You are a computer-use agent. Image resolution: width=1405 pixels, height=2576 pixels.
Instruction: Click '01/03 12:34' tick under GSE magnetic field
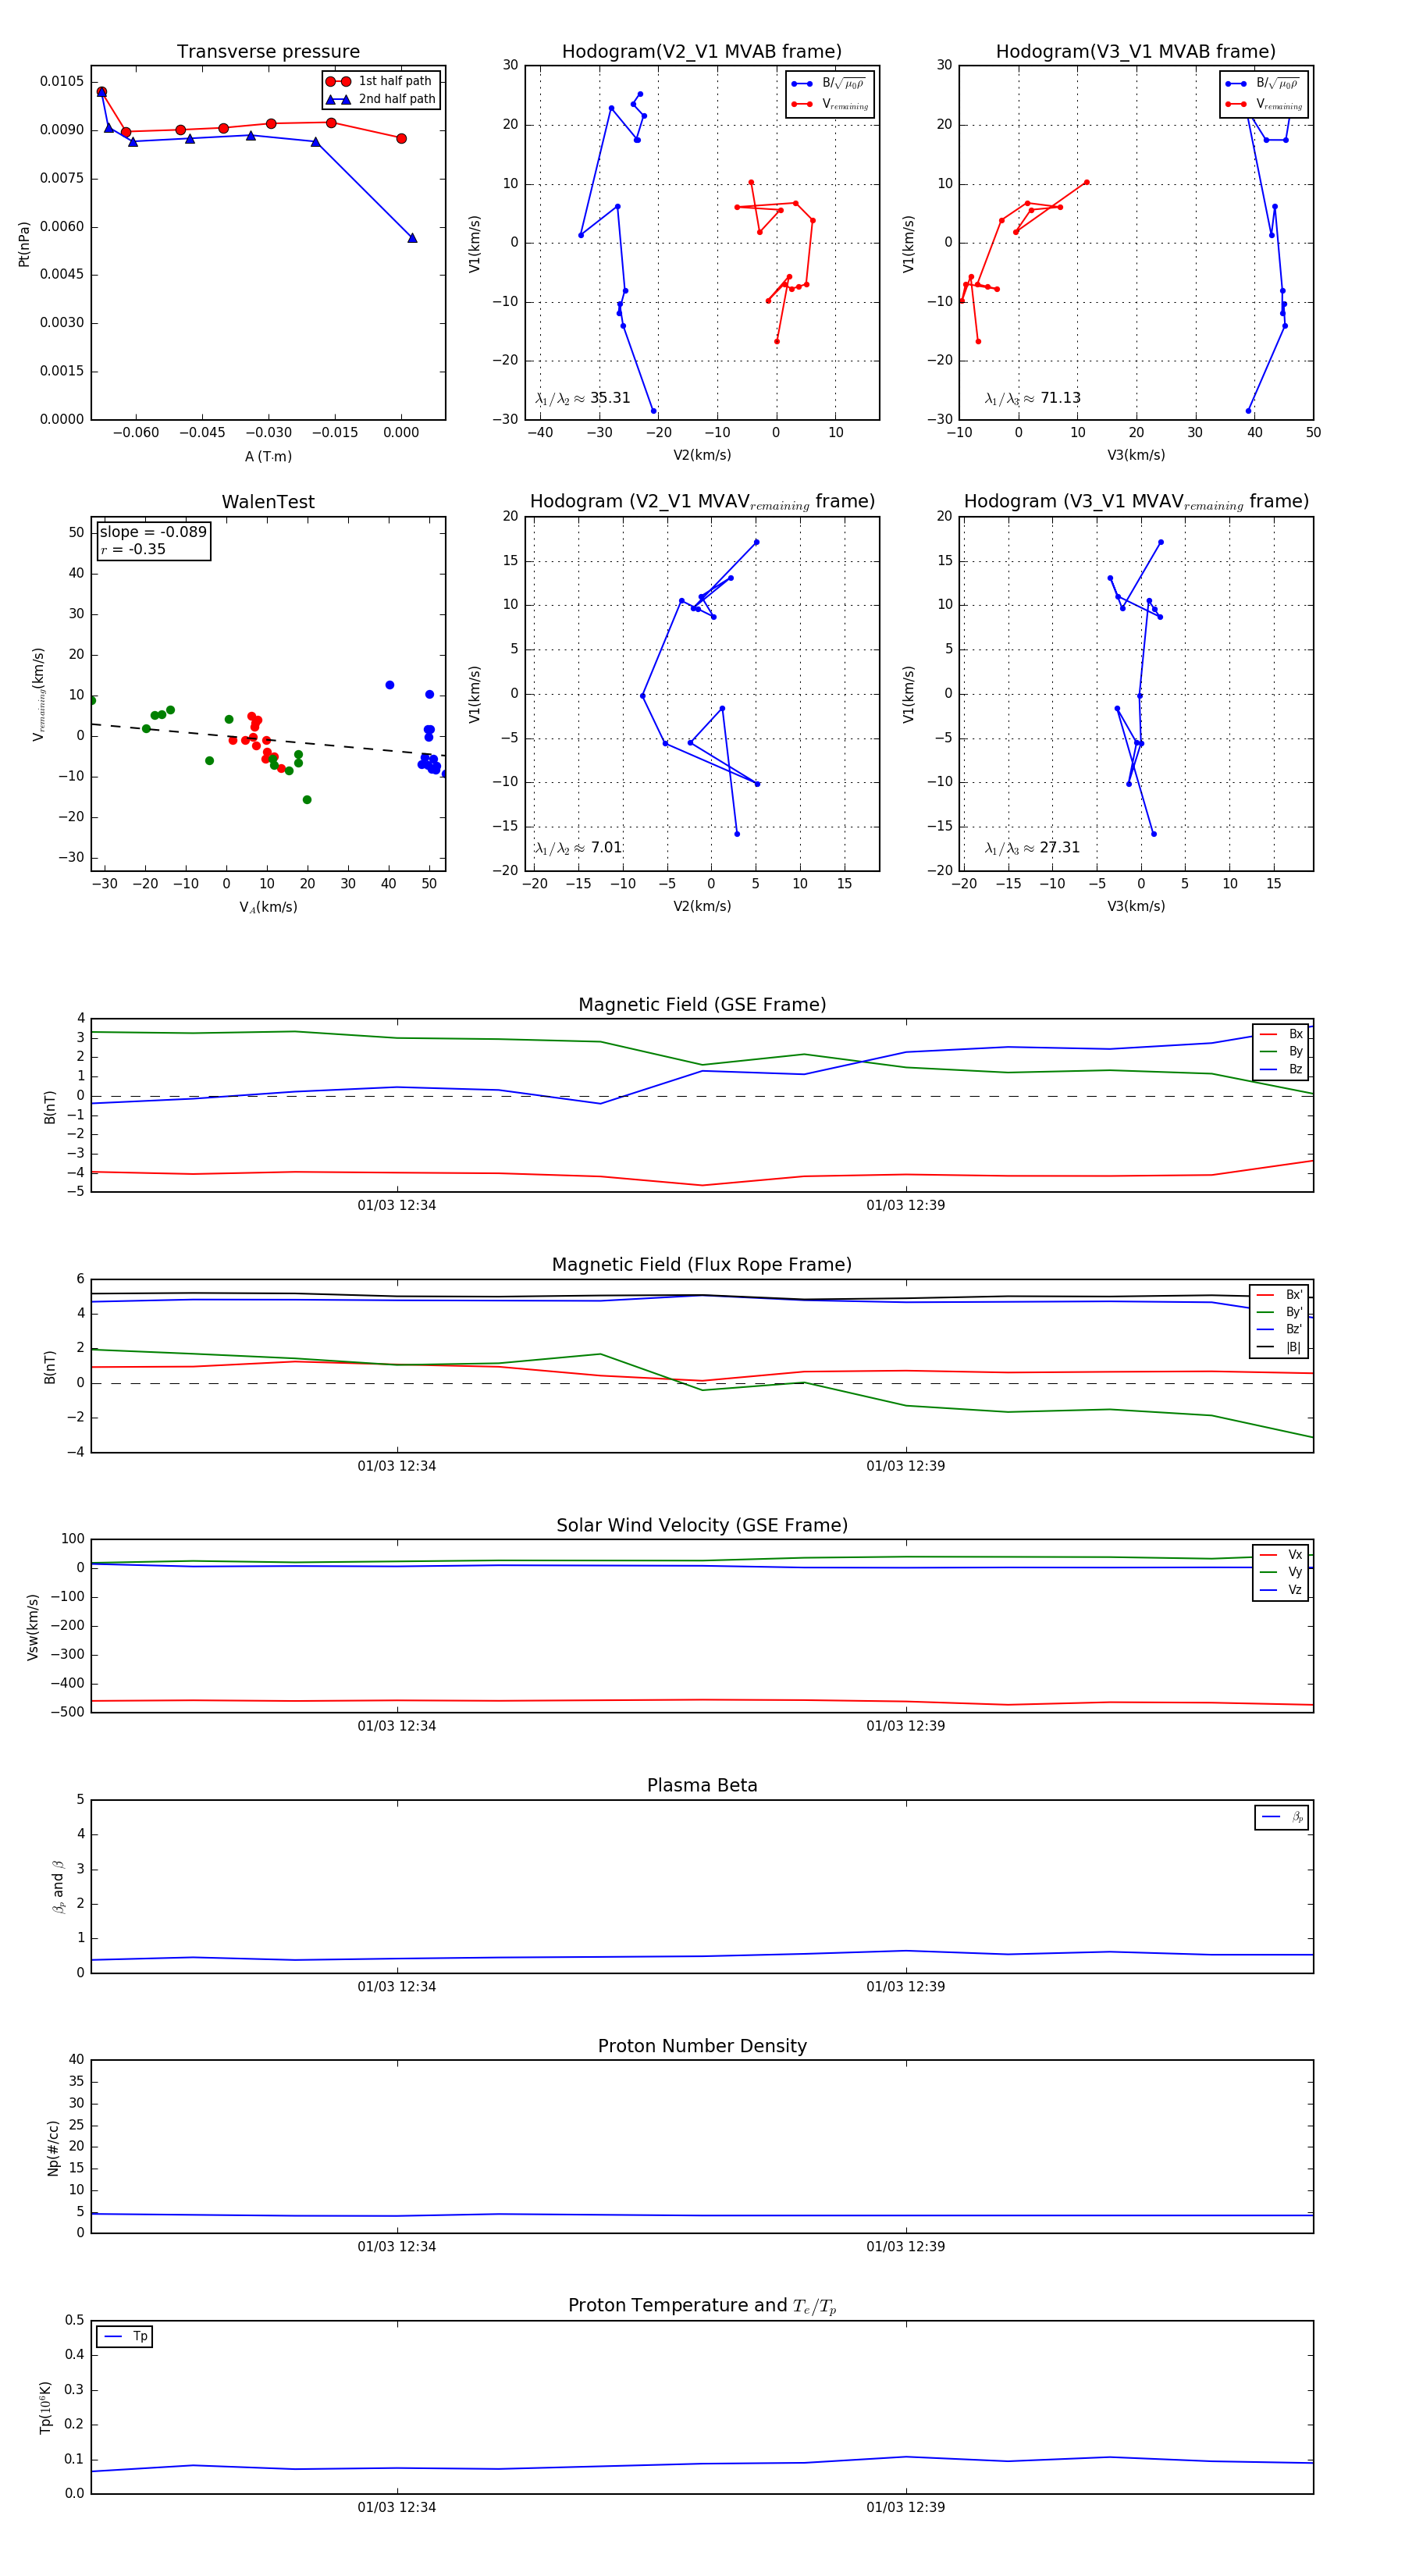(x=397, y=1206)
